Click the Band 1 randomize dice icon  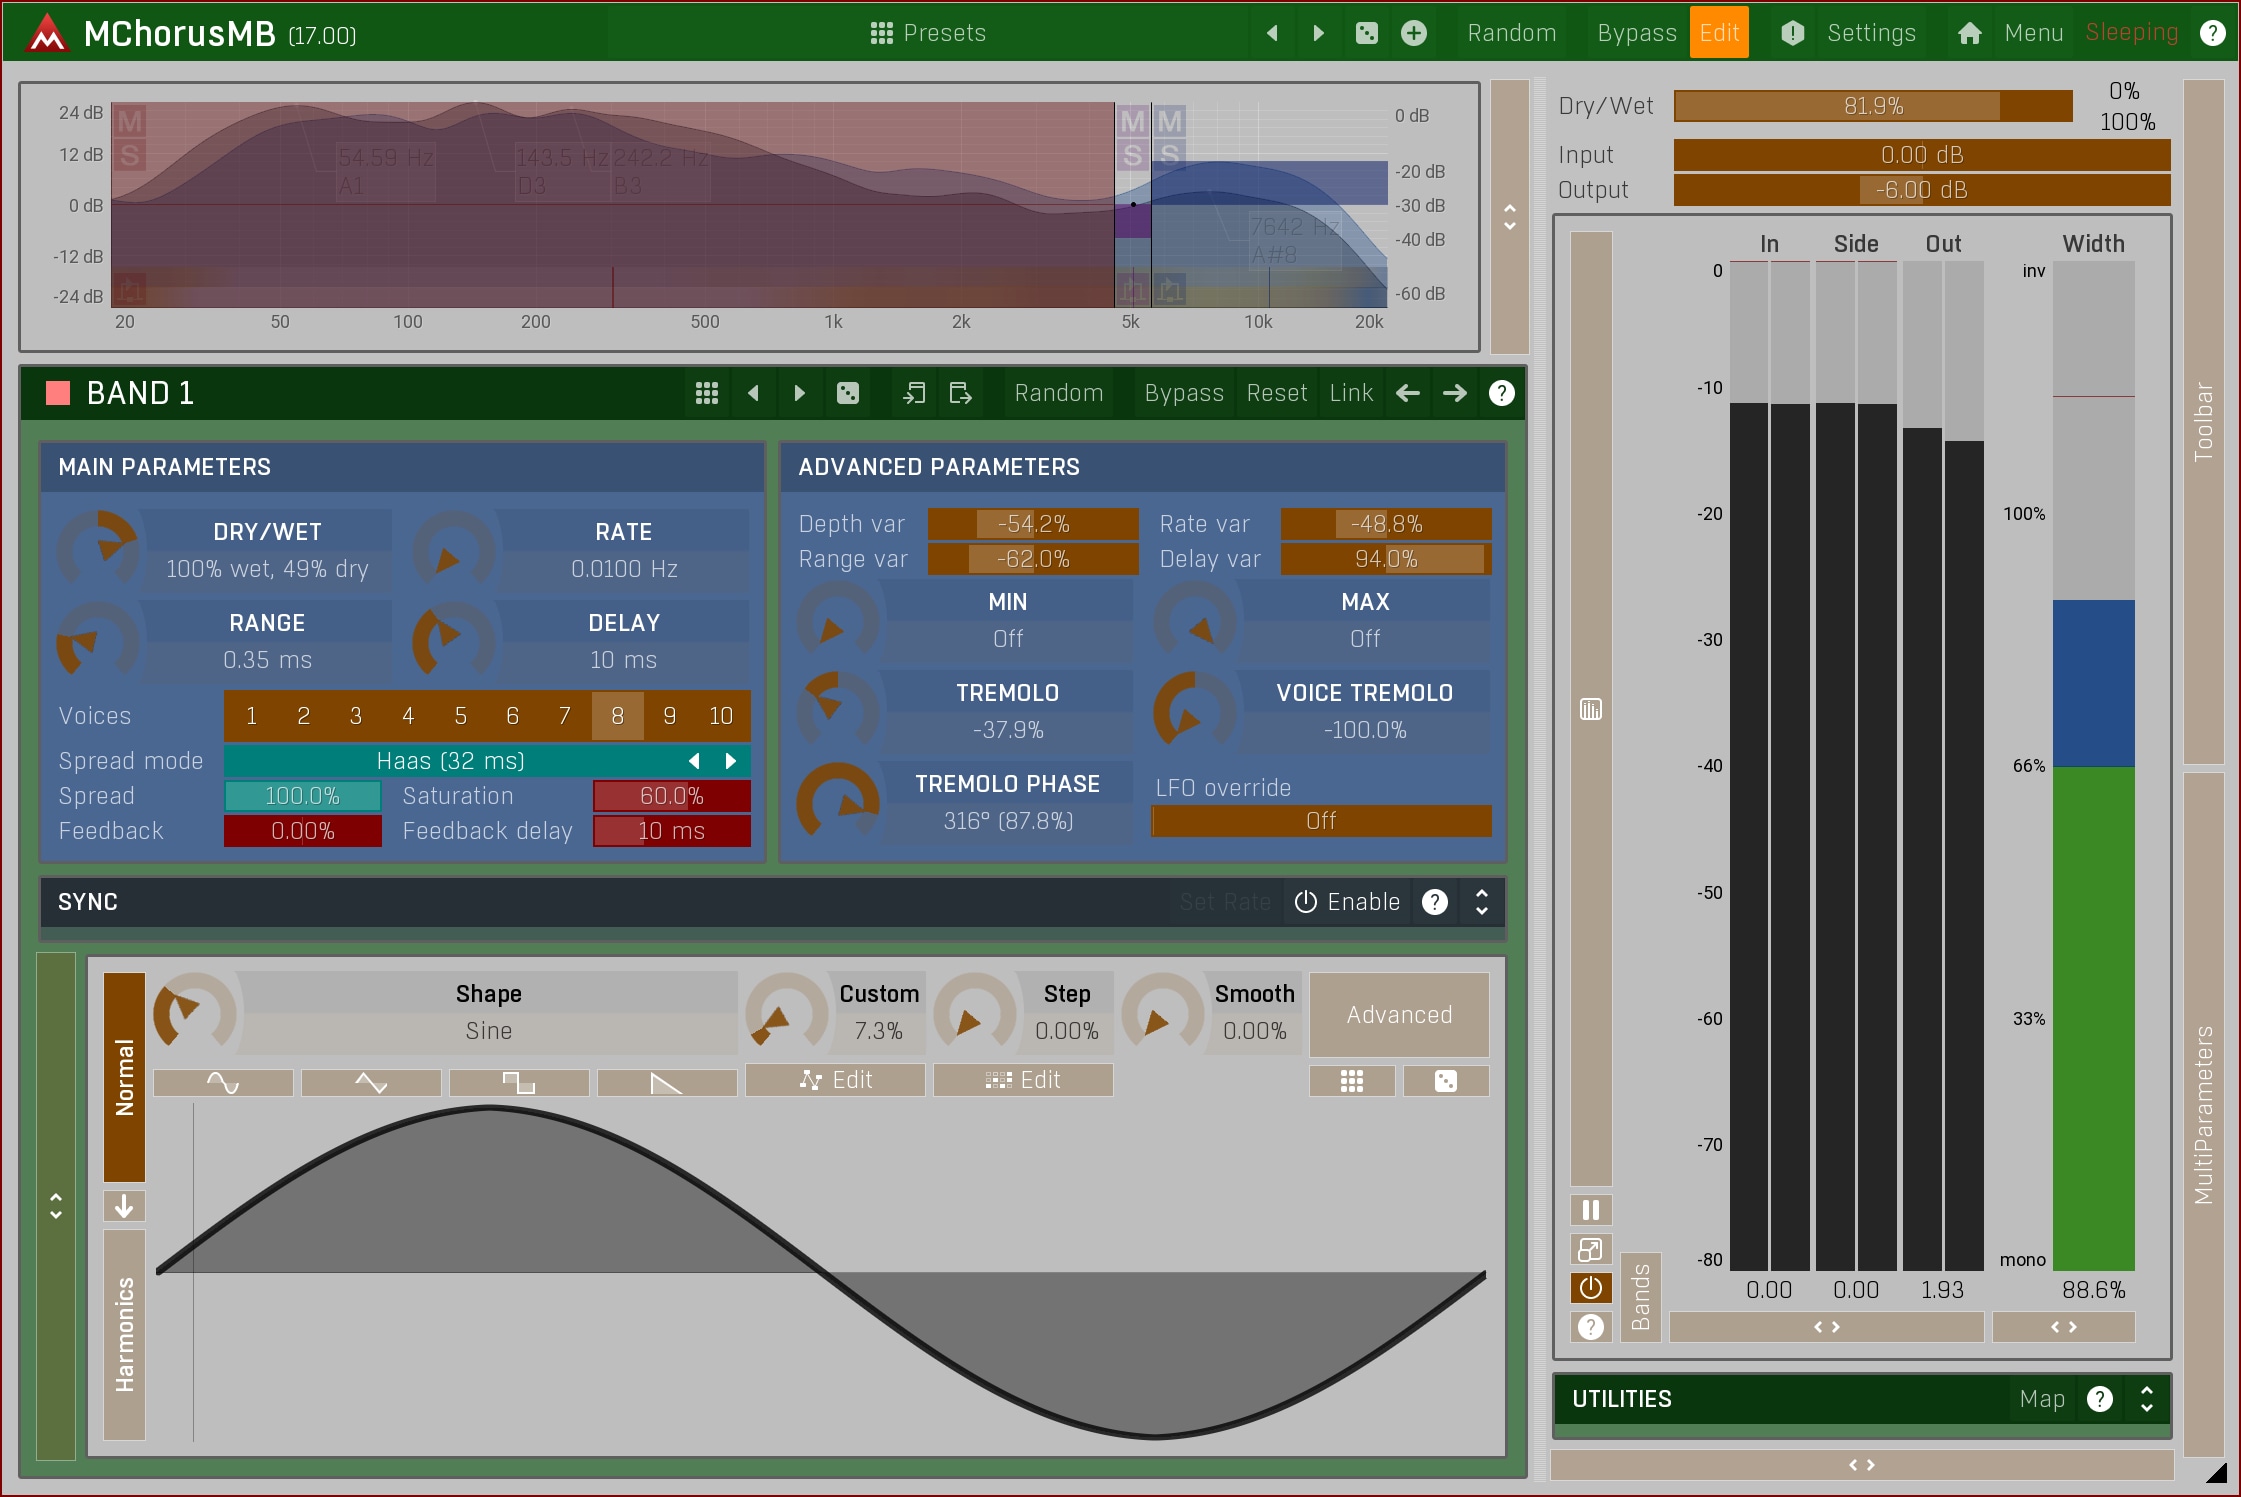[847, 393]
